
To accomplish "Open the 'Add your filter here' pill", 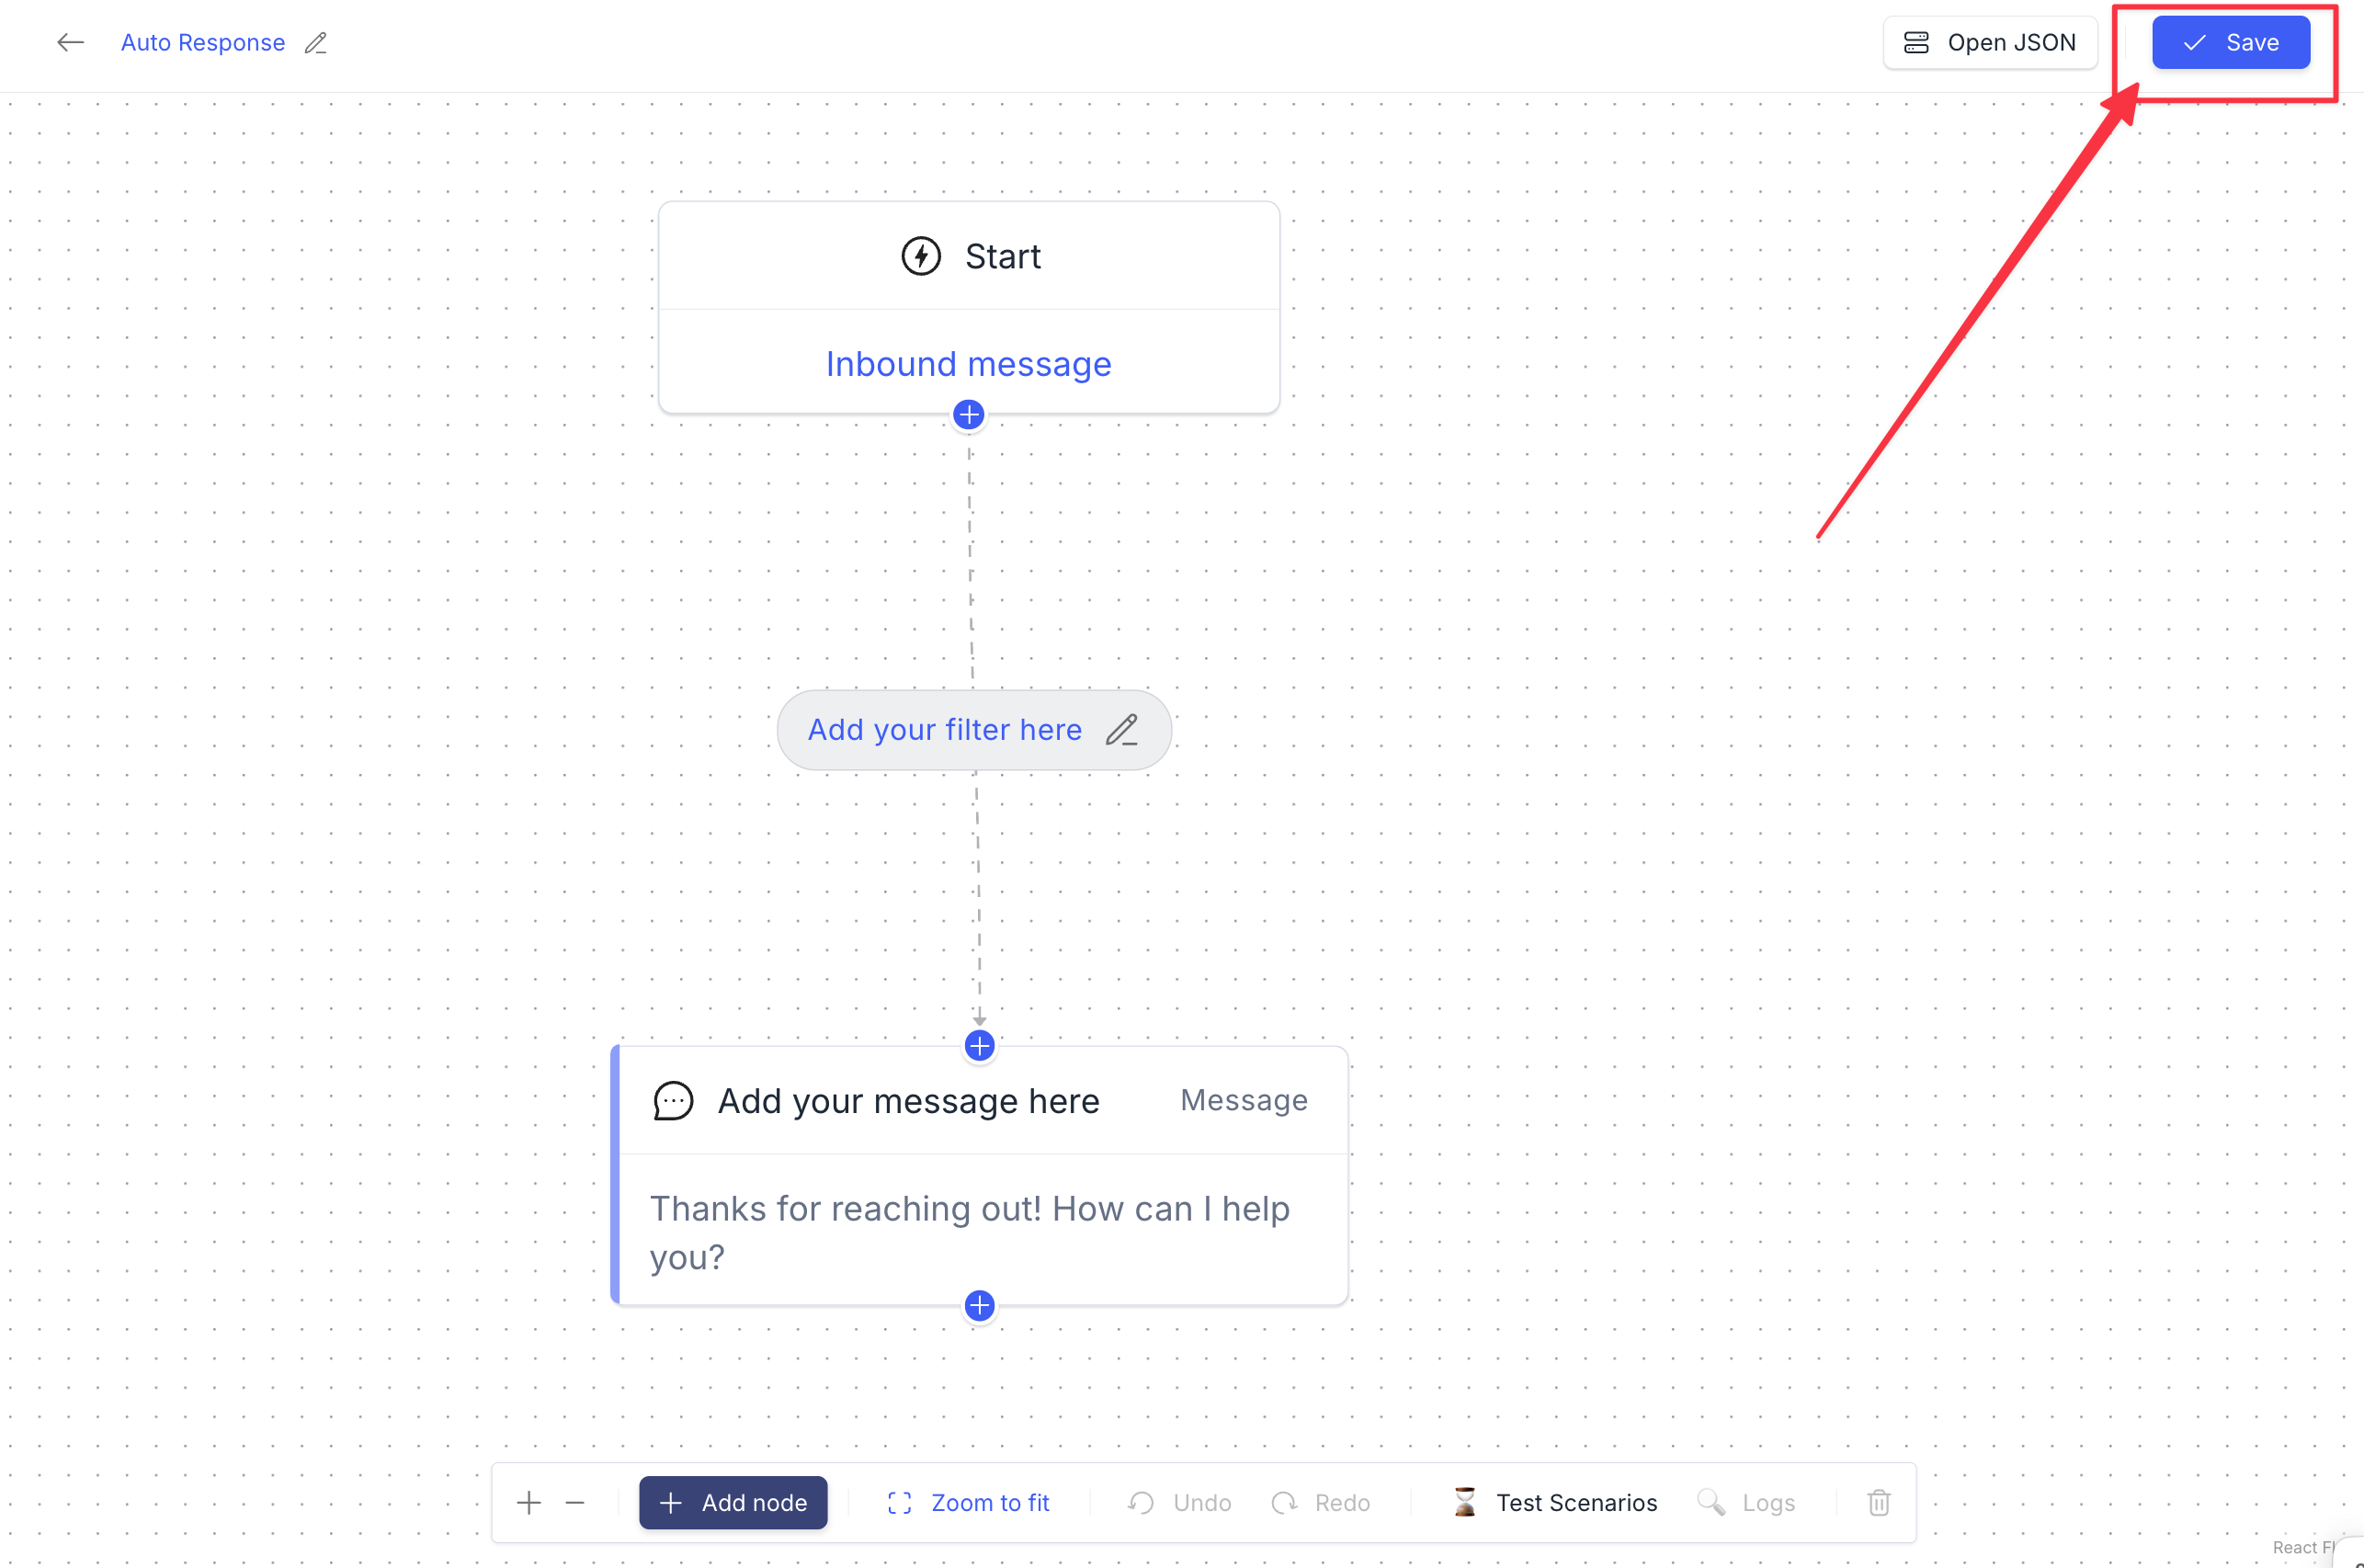I will click(945, 730).
